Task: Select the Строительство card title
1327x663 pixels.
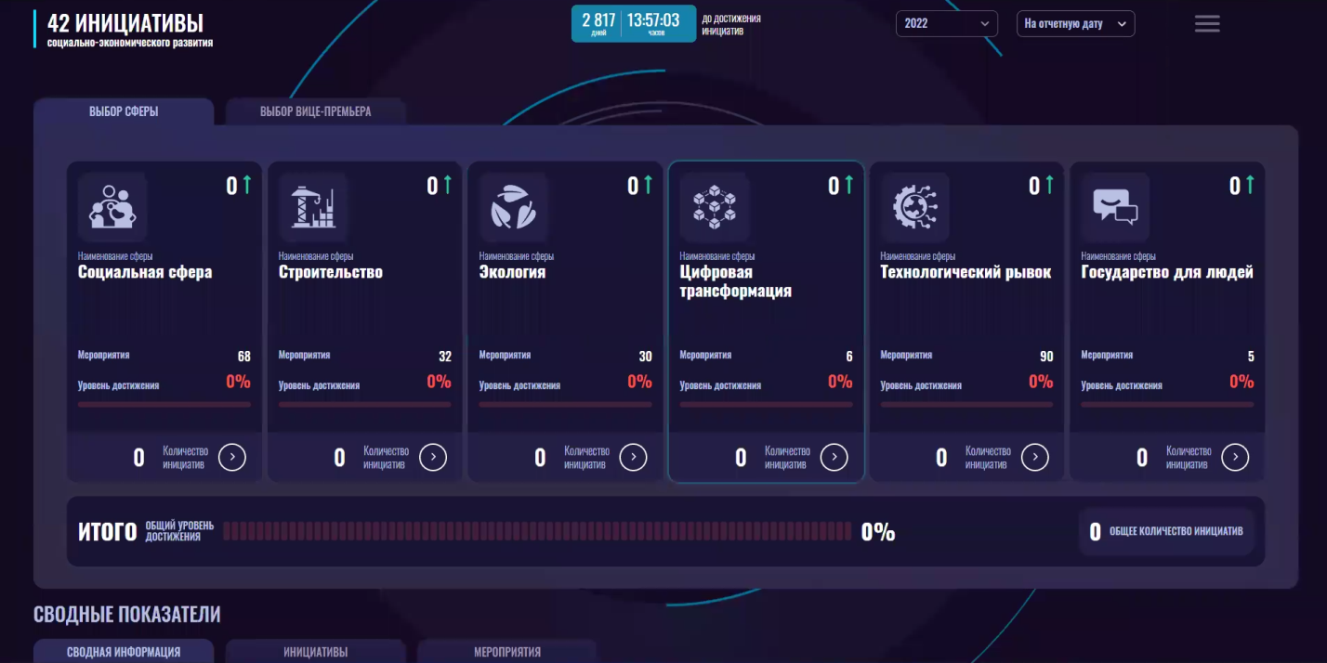Action: [x=331, y=272]
